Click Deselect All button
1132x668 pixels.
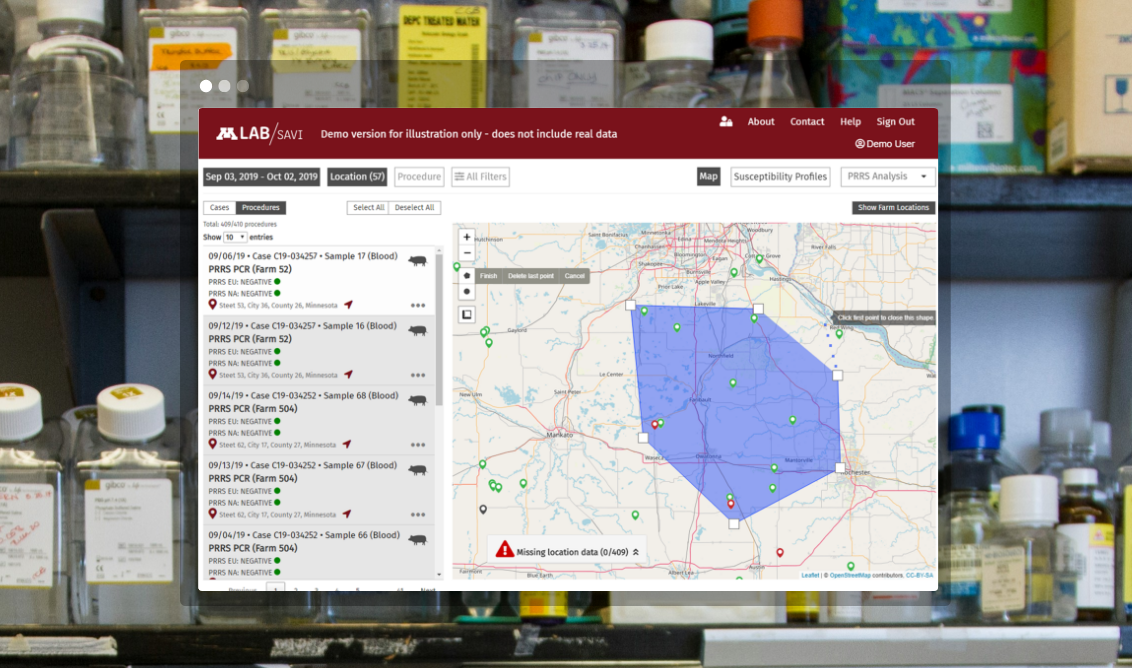pyautogui.click(x=414, y=207)
